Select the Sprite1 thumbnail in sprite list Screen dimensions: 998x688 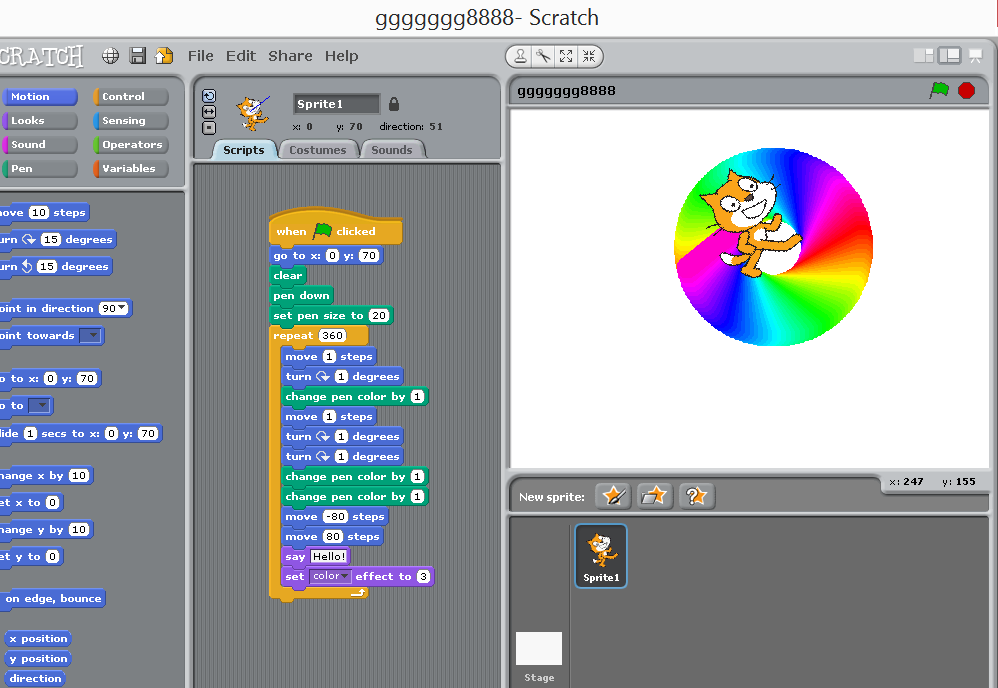point(601,556)
